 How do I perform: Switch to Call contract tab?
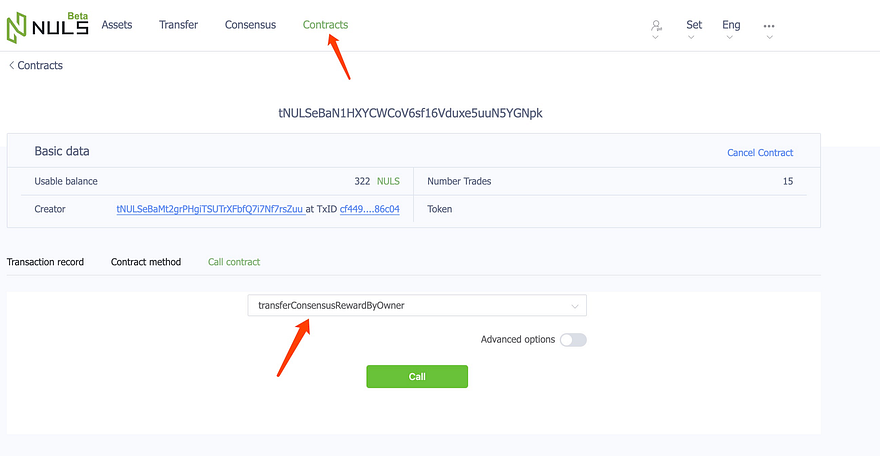pos(234,262)
